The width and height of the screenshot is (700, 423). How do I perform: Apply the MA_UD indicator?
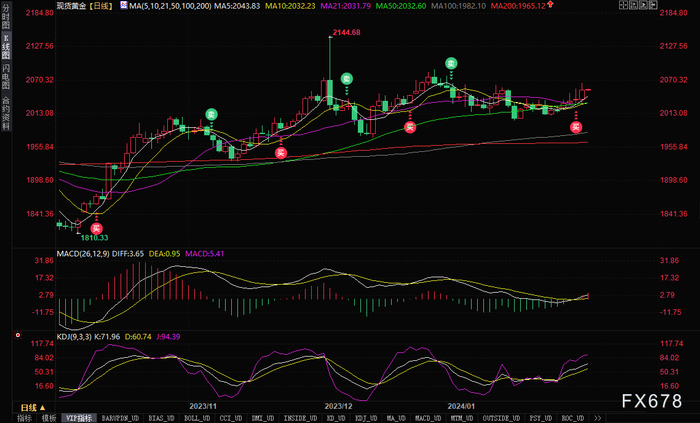point(396,418)
